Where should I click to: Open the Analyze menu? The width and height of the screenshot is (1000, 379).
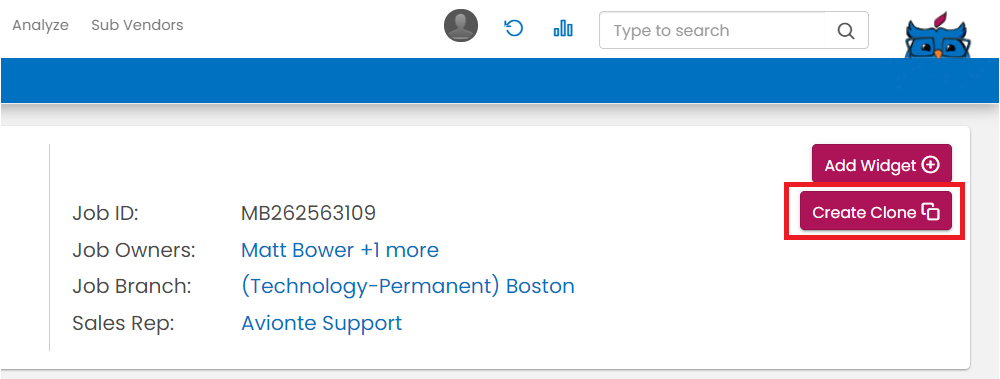pyautogui.click(x=40, y=26)
